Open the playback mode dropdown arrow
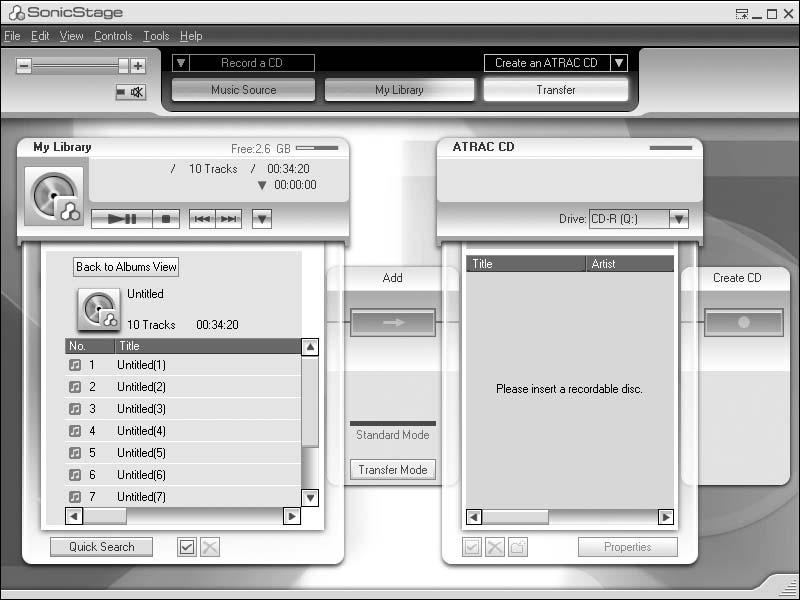The image size is (800, 600). tap(262, 219)
